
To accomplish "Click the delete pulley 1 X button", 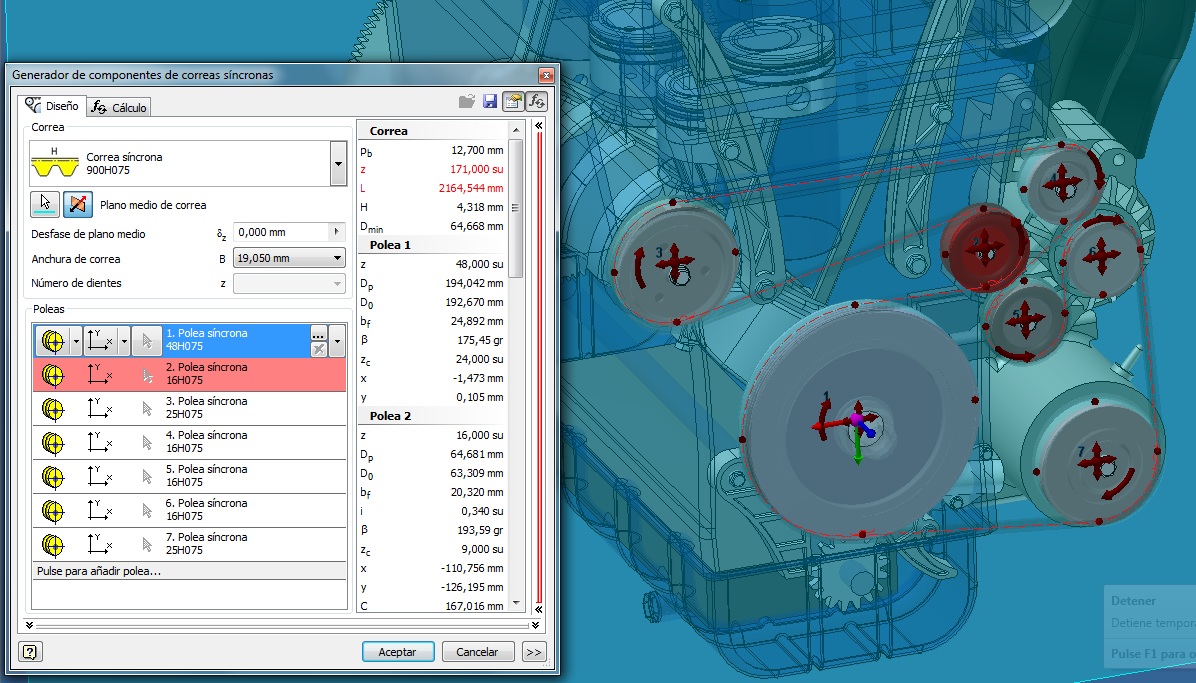I will (x=319, y=349).
